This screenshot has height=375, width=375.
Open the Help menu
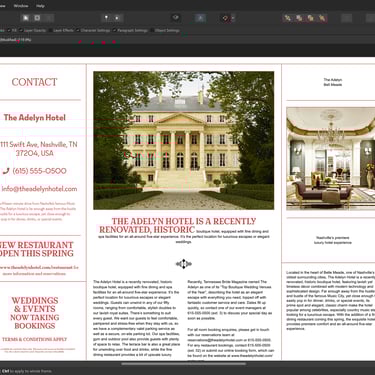point(40,6)
